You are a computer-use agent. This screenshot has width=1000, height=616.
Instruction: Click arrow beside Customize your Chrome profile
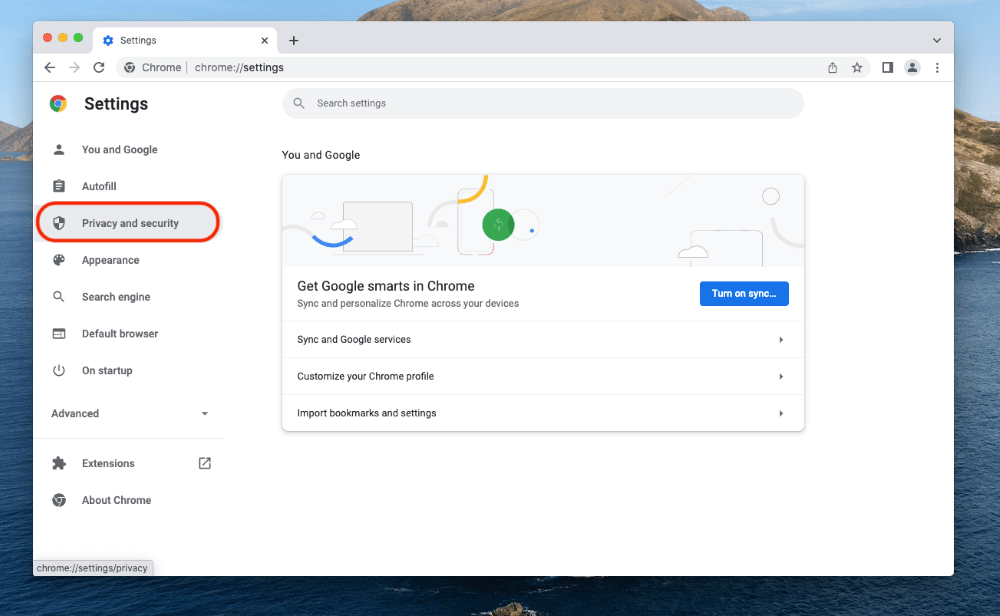click(781, 377)
